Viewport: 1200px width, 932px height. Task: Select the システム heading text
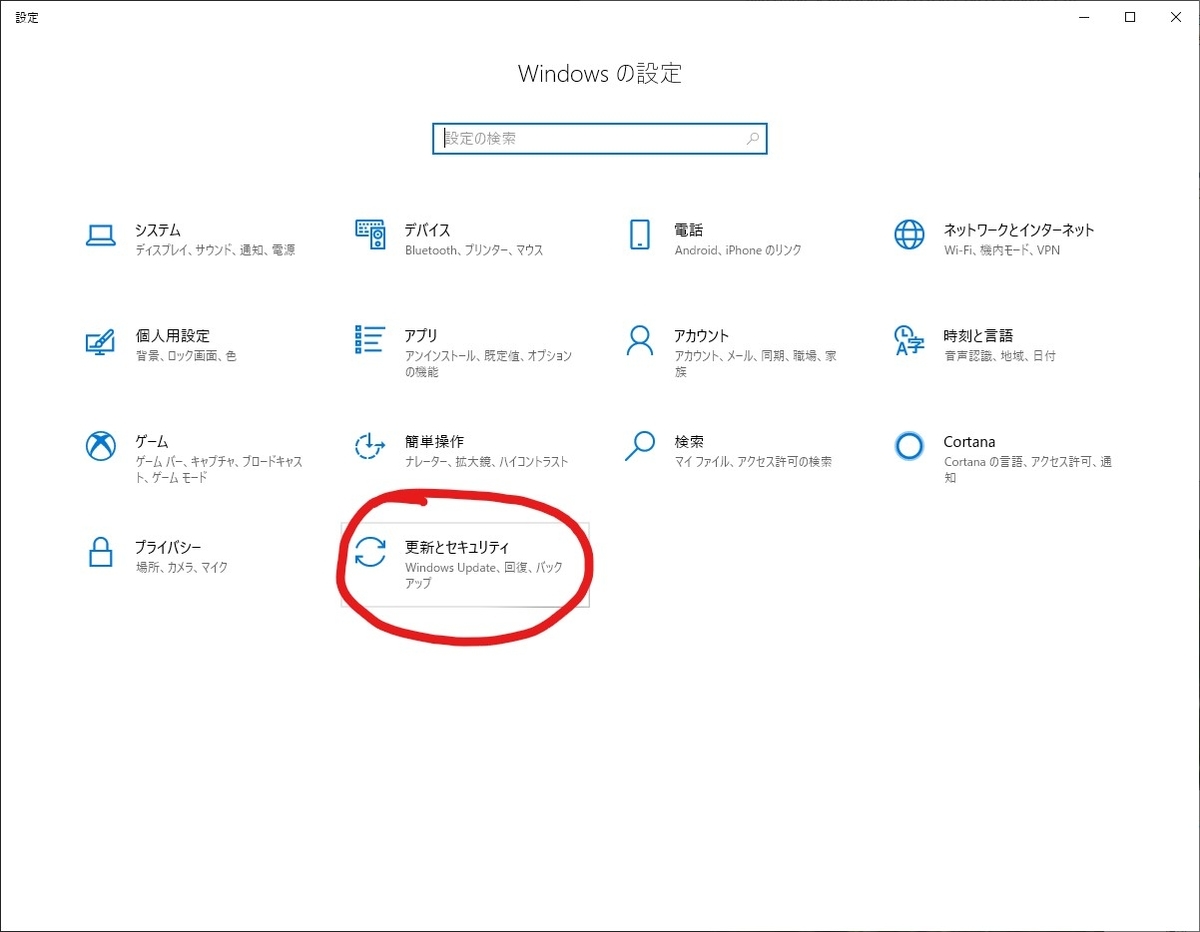click(x=158, y=229)
